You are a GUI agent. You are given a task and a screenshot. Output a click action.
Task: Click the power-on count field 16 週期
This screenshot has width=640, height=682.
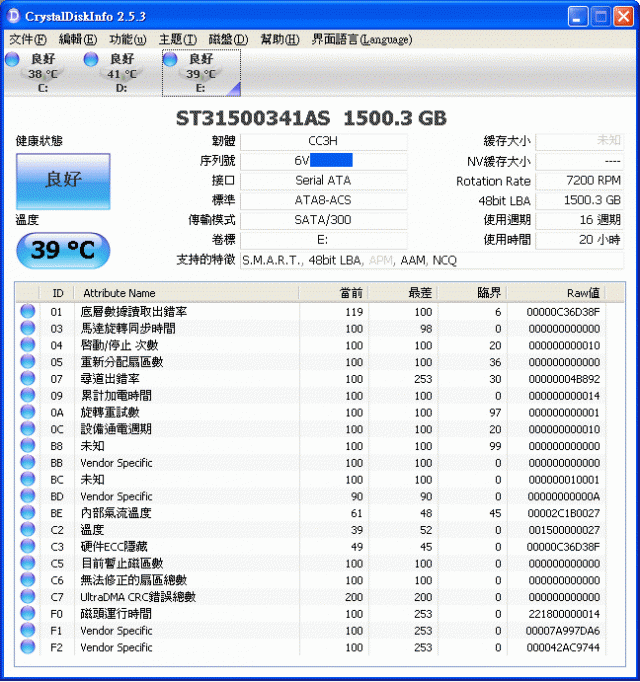click(580, 220)
